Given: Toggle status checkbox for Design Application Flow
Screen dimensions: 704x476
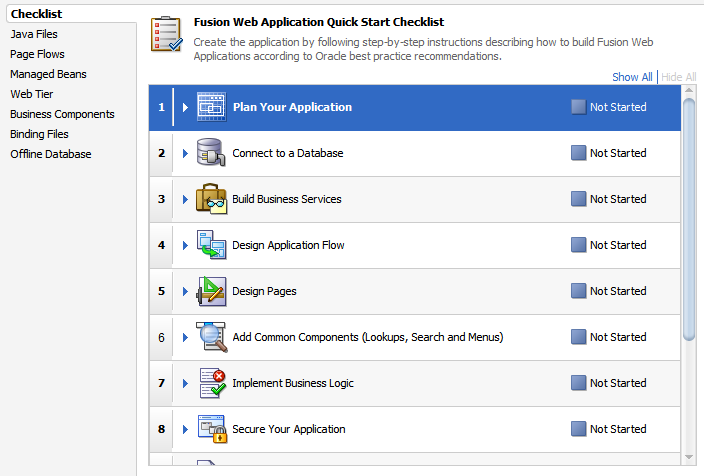Looking at the screenshot, I should [578, 245].
